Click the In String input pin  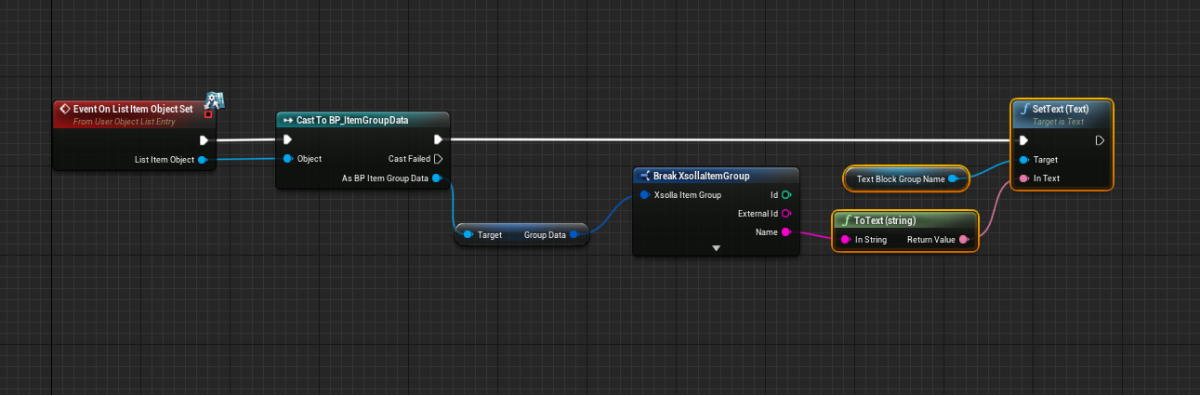coord(846,240)
